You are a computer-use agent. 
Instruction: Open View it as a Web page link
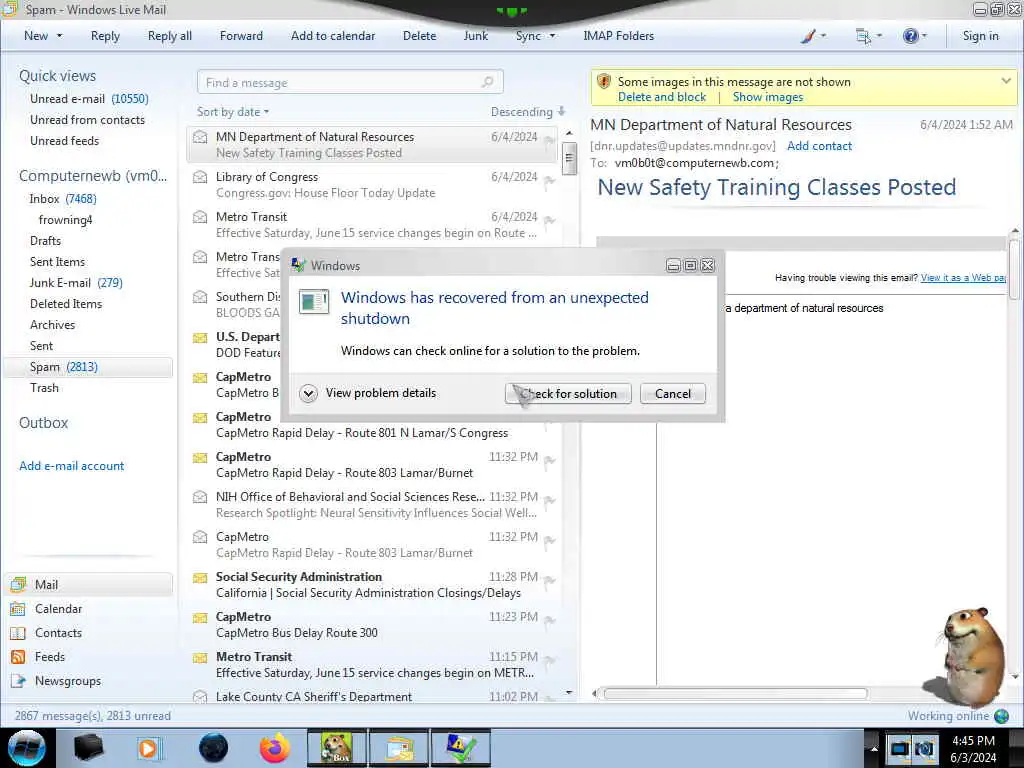point(963,278)
